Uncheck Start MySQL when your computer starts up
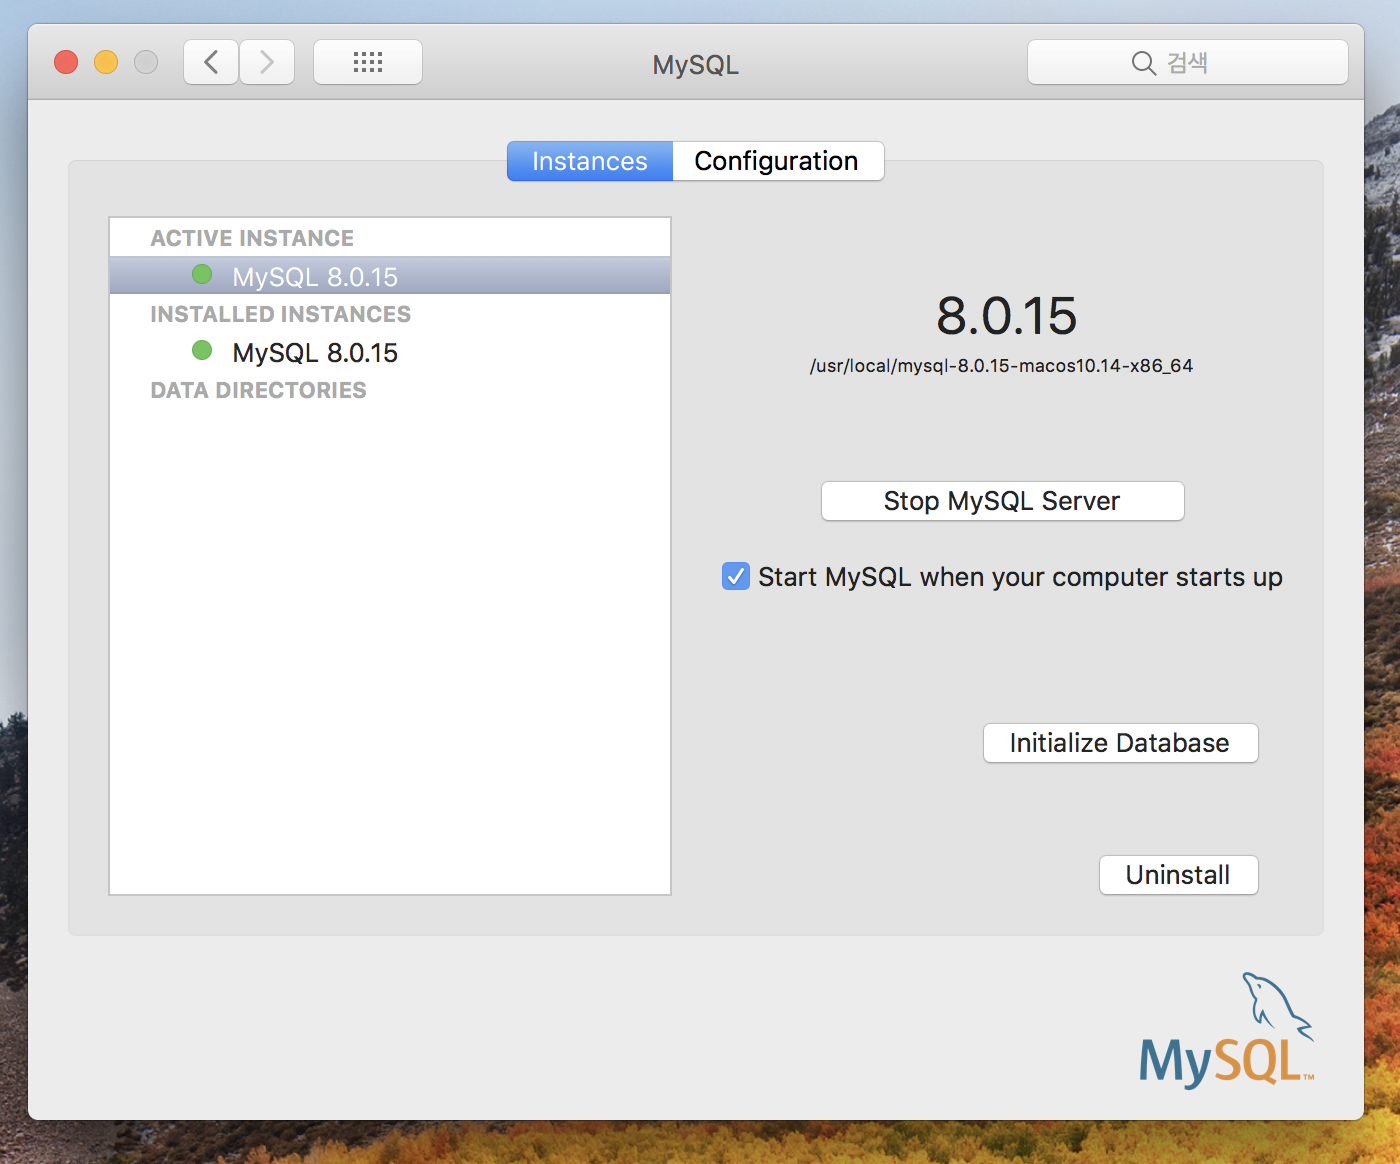This screenshot has height=1164, width=1400. (736, 576)
